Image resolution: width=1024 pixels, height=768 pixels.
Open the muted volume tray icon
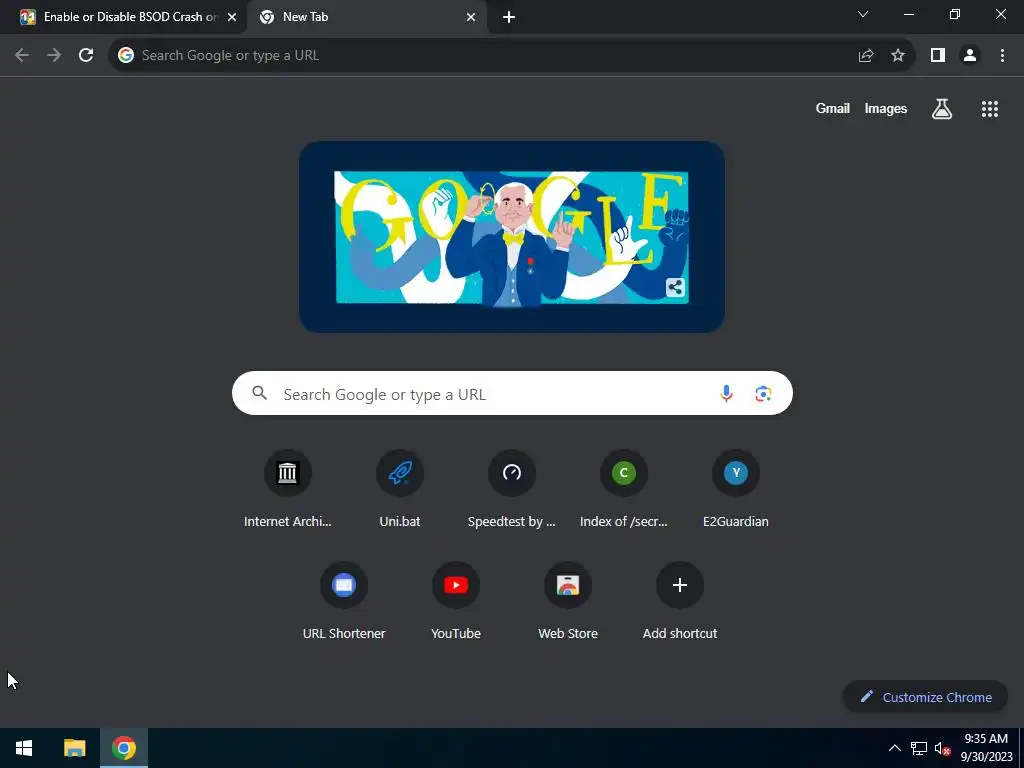click(x=942, y=748)
